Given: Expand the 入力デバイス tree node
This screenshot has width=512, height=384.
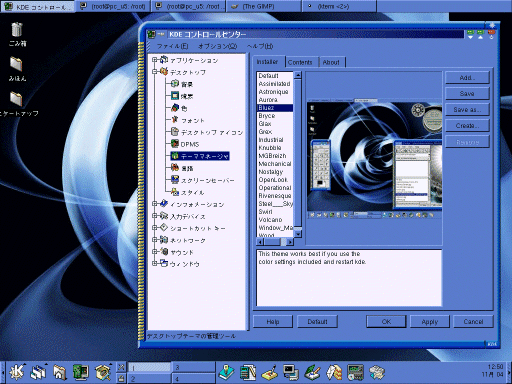Looking at the screenshot, I should [x=155, y=216].
